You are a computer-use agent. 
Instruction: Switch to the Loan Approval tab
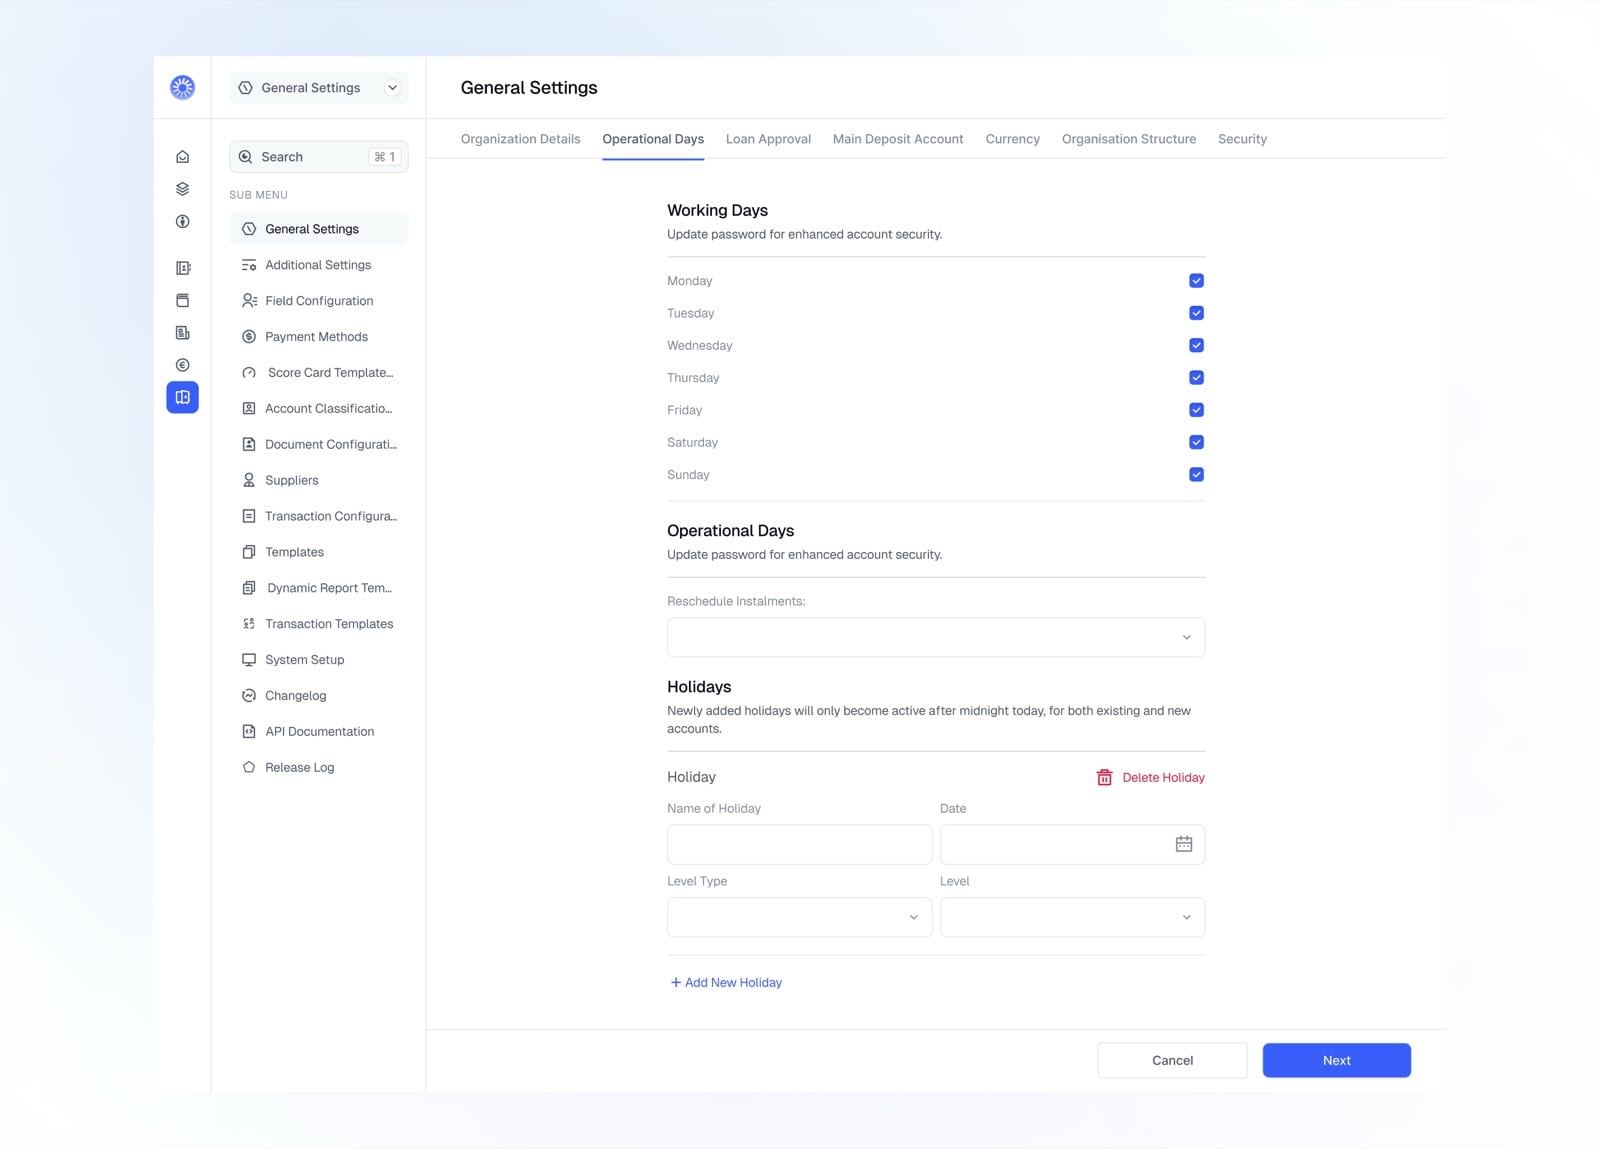tap(768, 139)
